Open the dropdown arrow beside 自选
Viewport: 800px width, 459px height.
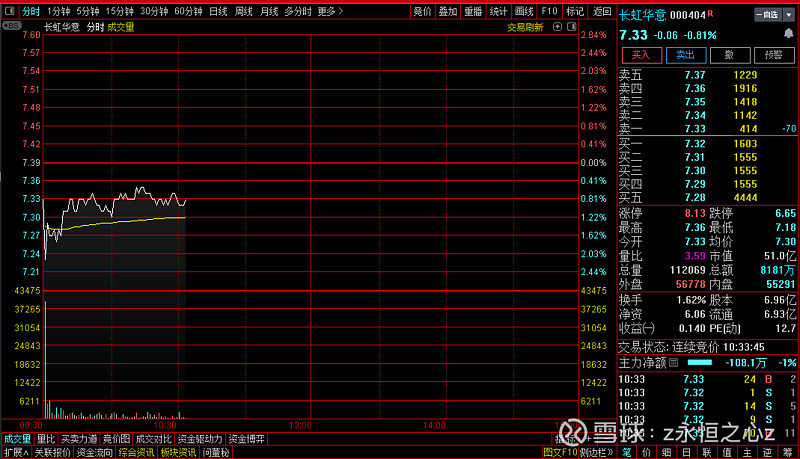pyautogui.click(x=789, y=15)
